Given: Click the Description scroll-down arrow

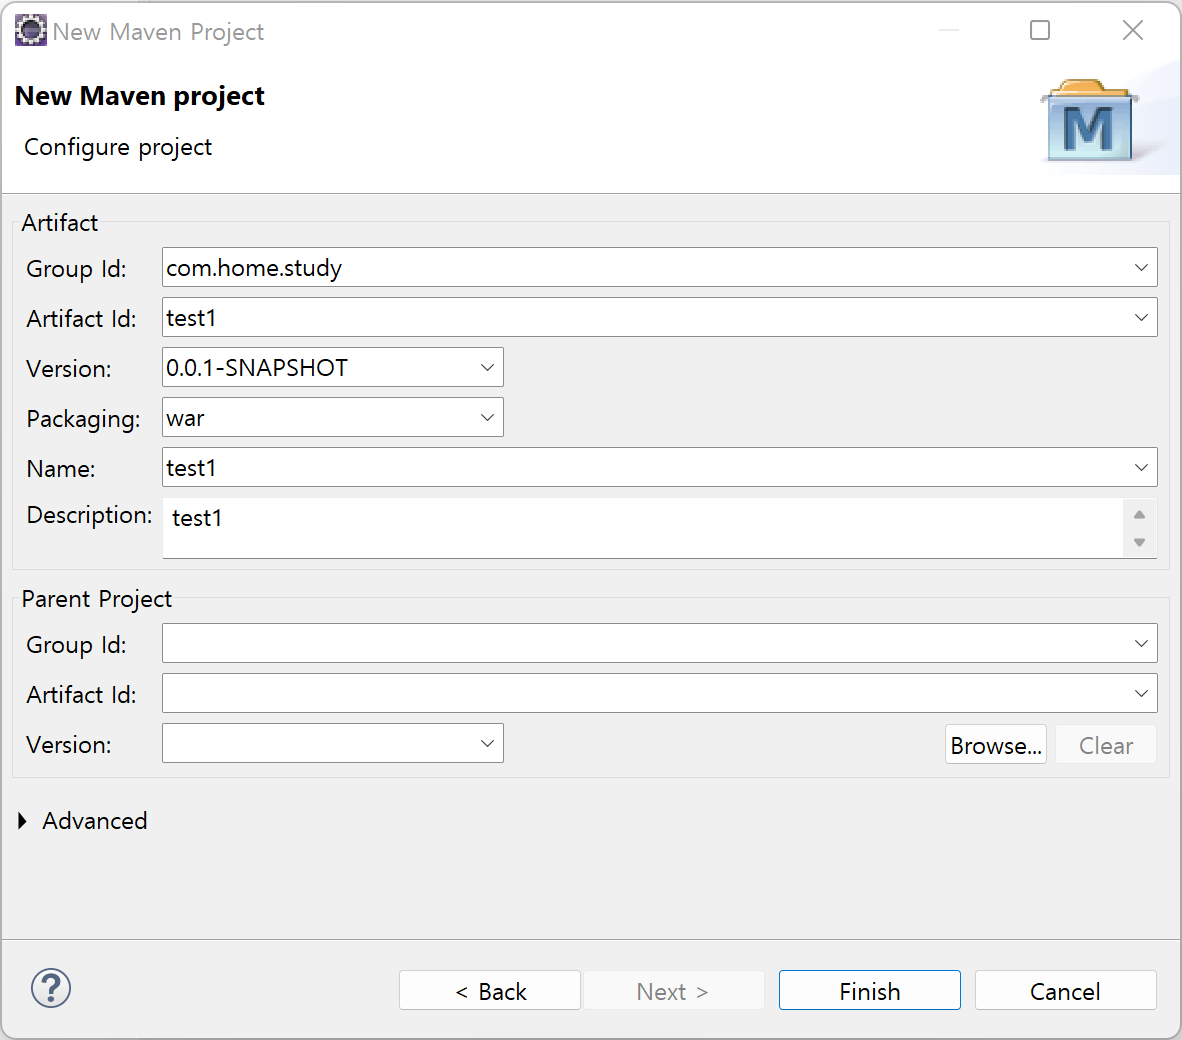Looking at the screenshot, I should click(x=1139, y=542).
